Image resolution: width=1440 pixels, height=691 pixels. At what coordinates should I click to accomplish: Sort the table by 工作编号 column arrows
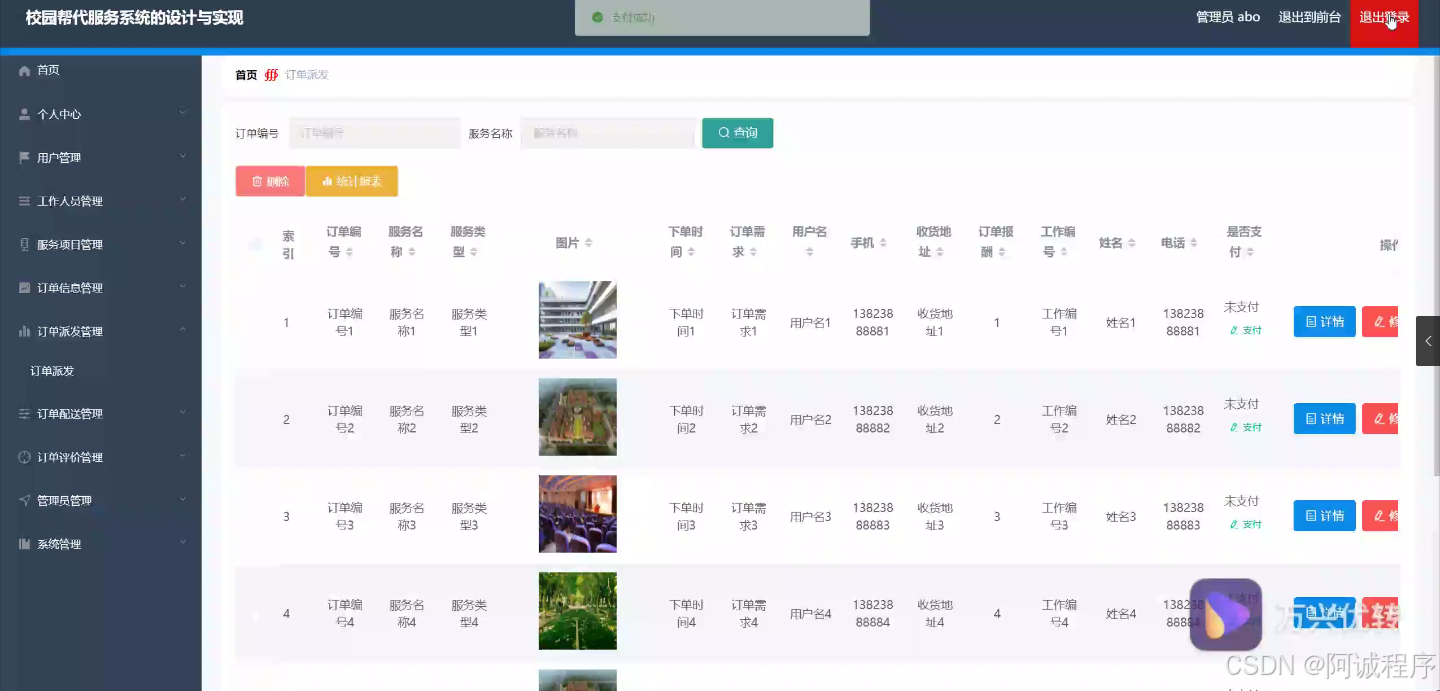pyautogui.click(x=1063, y=253)
